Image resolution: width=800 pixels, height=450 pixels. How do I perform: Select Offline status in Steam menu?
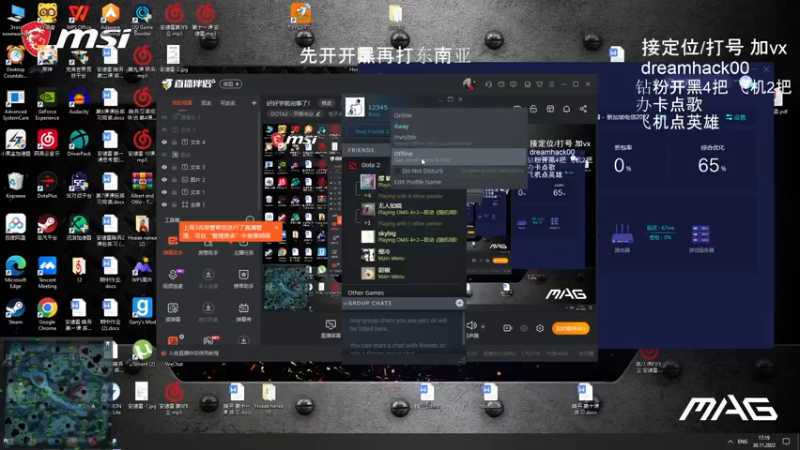[x=458, y=156]
